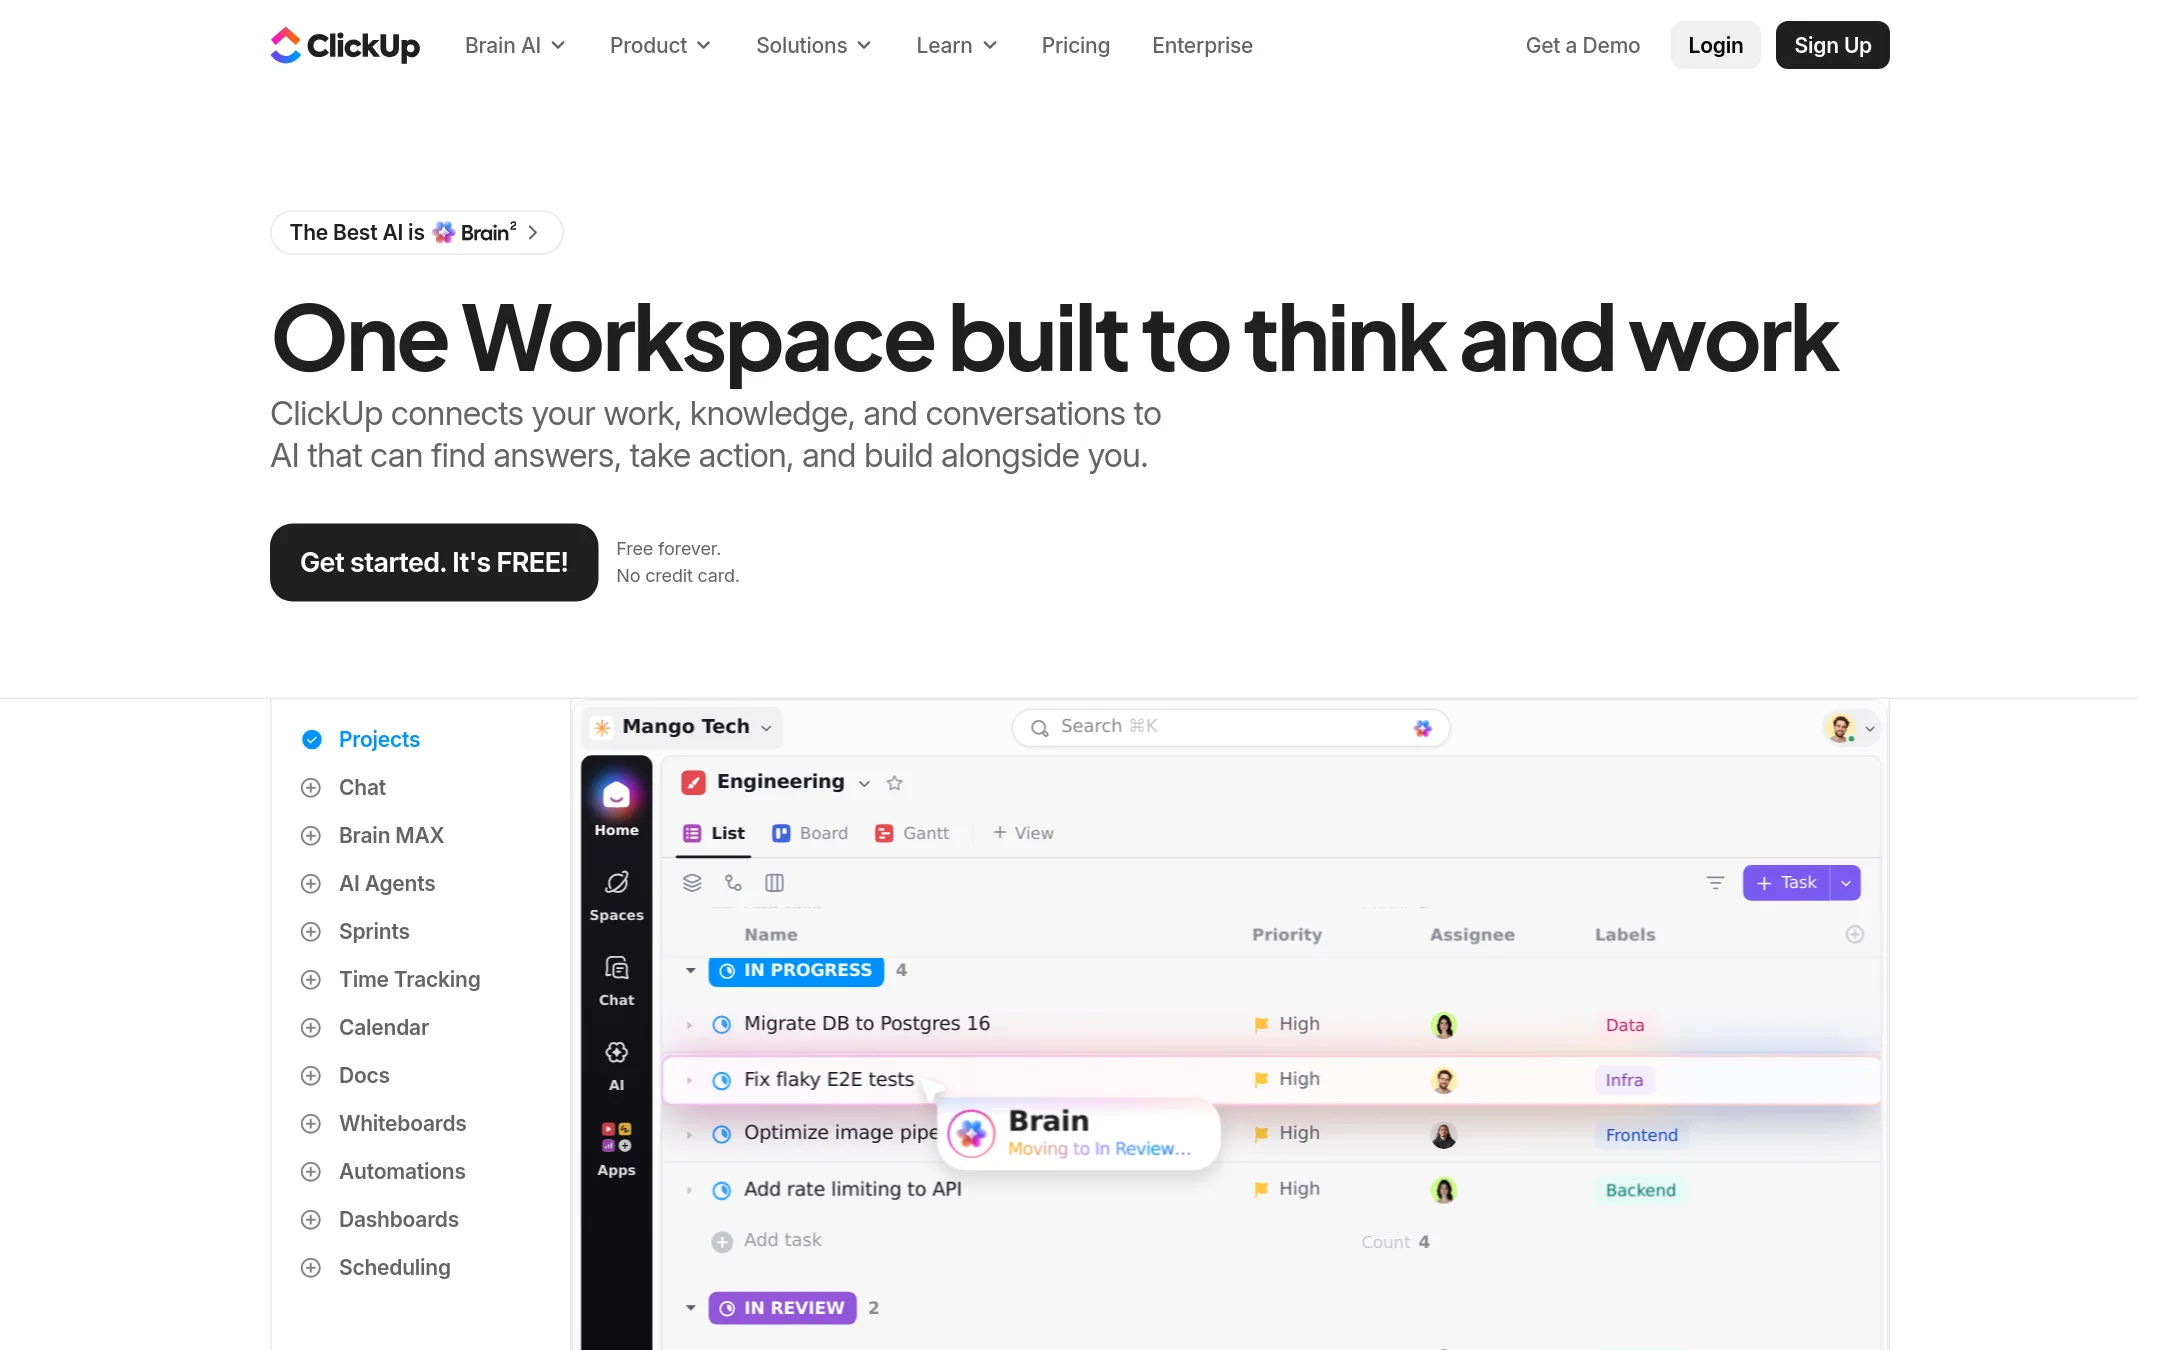Select the Brain MAX feature option
2160x1350 pixels.
[372, 835]
